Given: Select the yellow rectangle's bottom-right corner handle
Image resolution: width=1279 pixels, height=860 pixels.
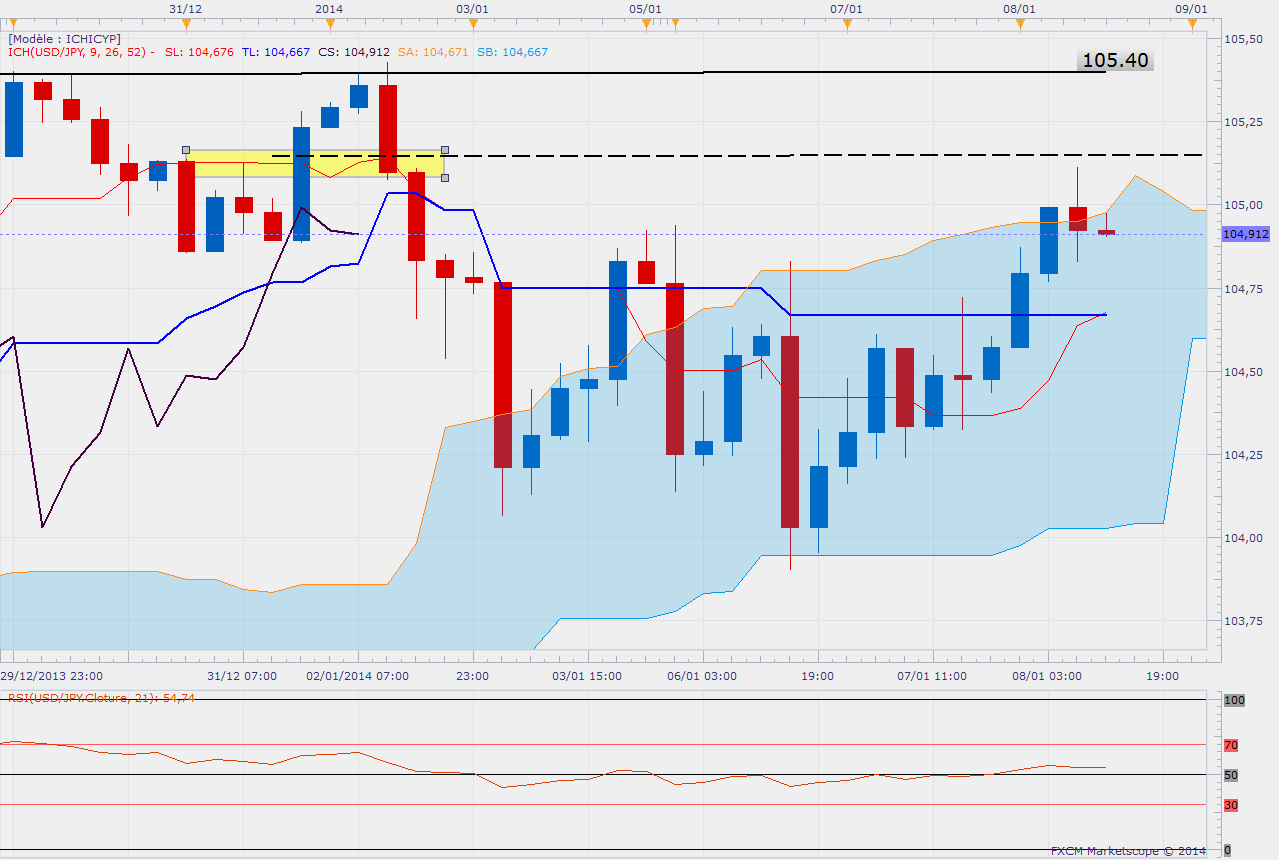Looking at the screenshot, I should tap(445, 178).
